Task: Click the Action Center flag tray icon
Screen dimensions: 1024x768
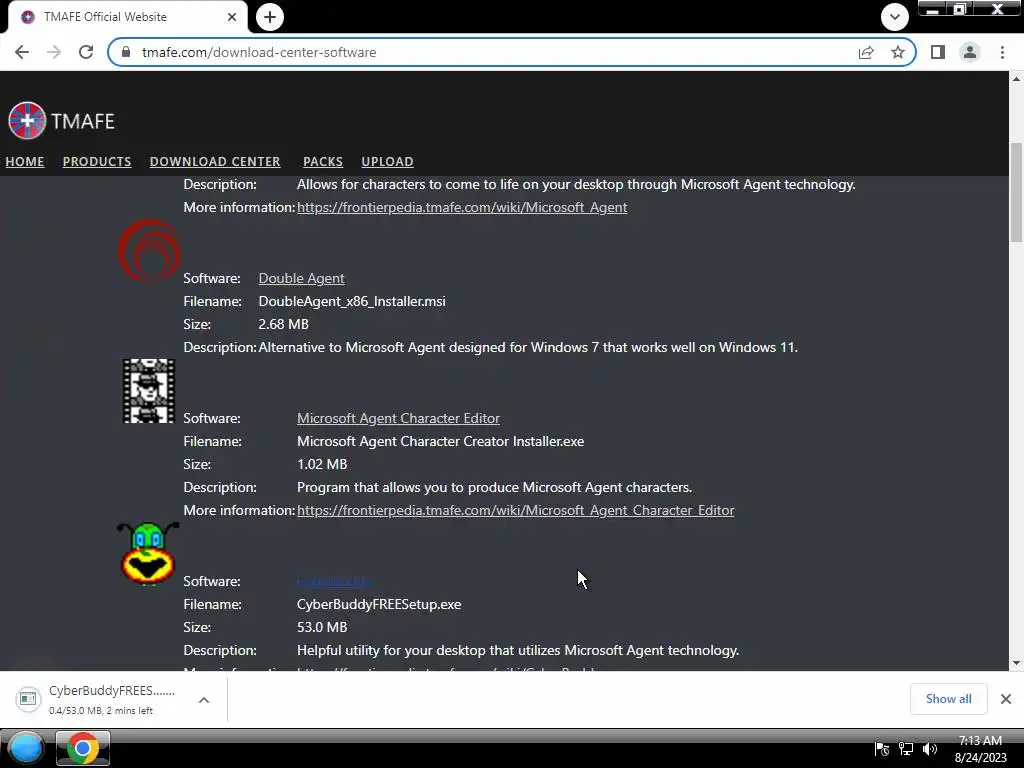Action: [882, 749]
